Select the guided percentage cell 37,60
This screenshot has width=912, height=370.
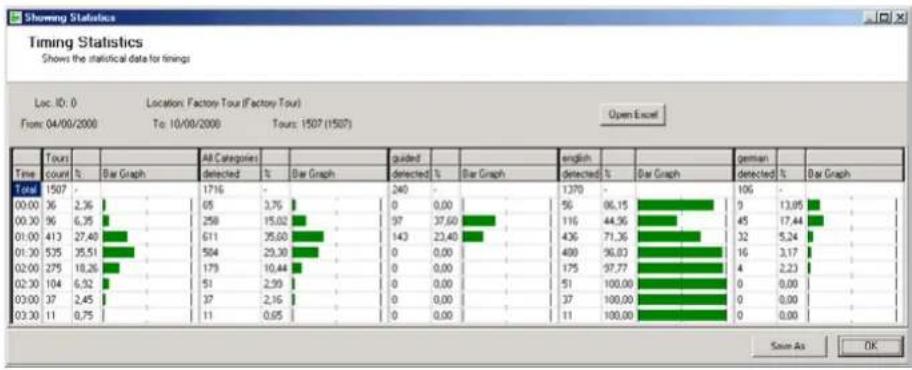(446, 220)
